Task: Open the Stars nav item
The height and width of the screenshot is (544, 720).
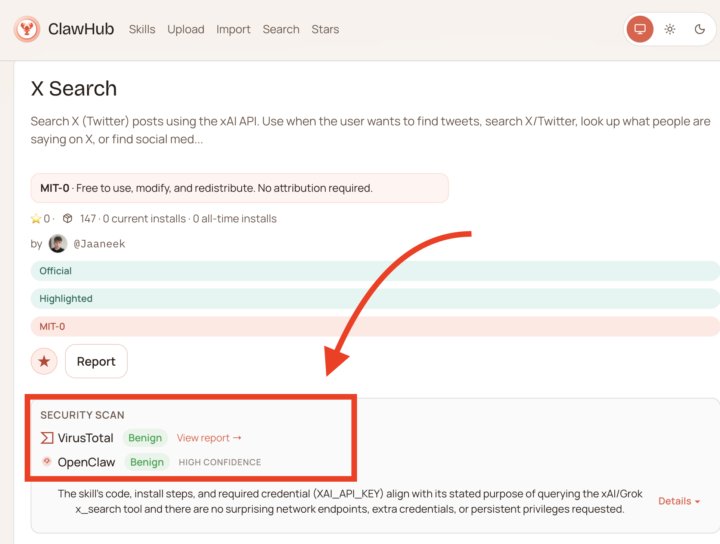Action: [x=325, y=29]
